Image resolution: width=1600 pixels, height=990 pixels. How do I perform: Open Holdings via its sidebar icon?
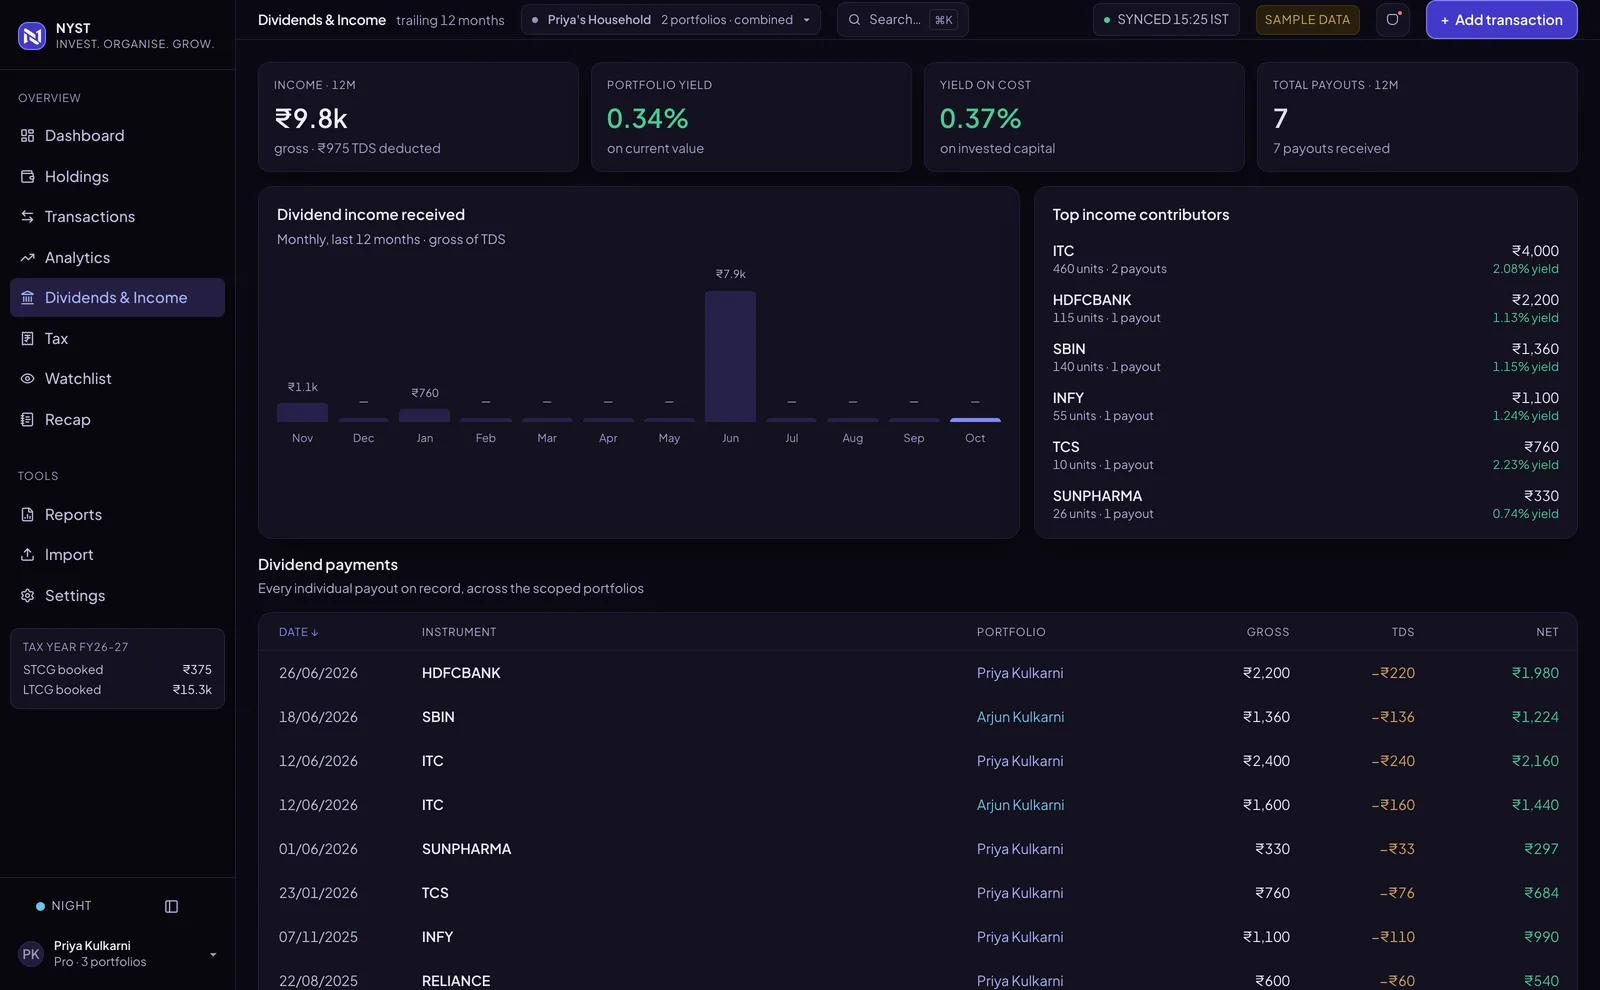[x=27, y=176]
